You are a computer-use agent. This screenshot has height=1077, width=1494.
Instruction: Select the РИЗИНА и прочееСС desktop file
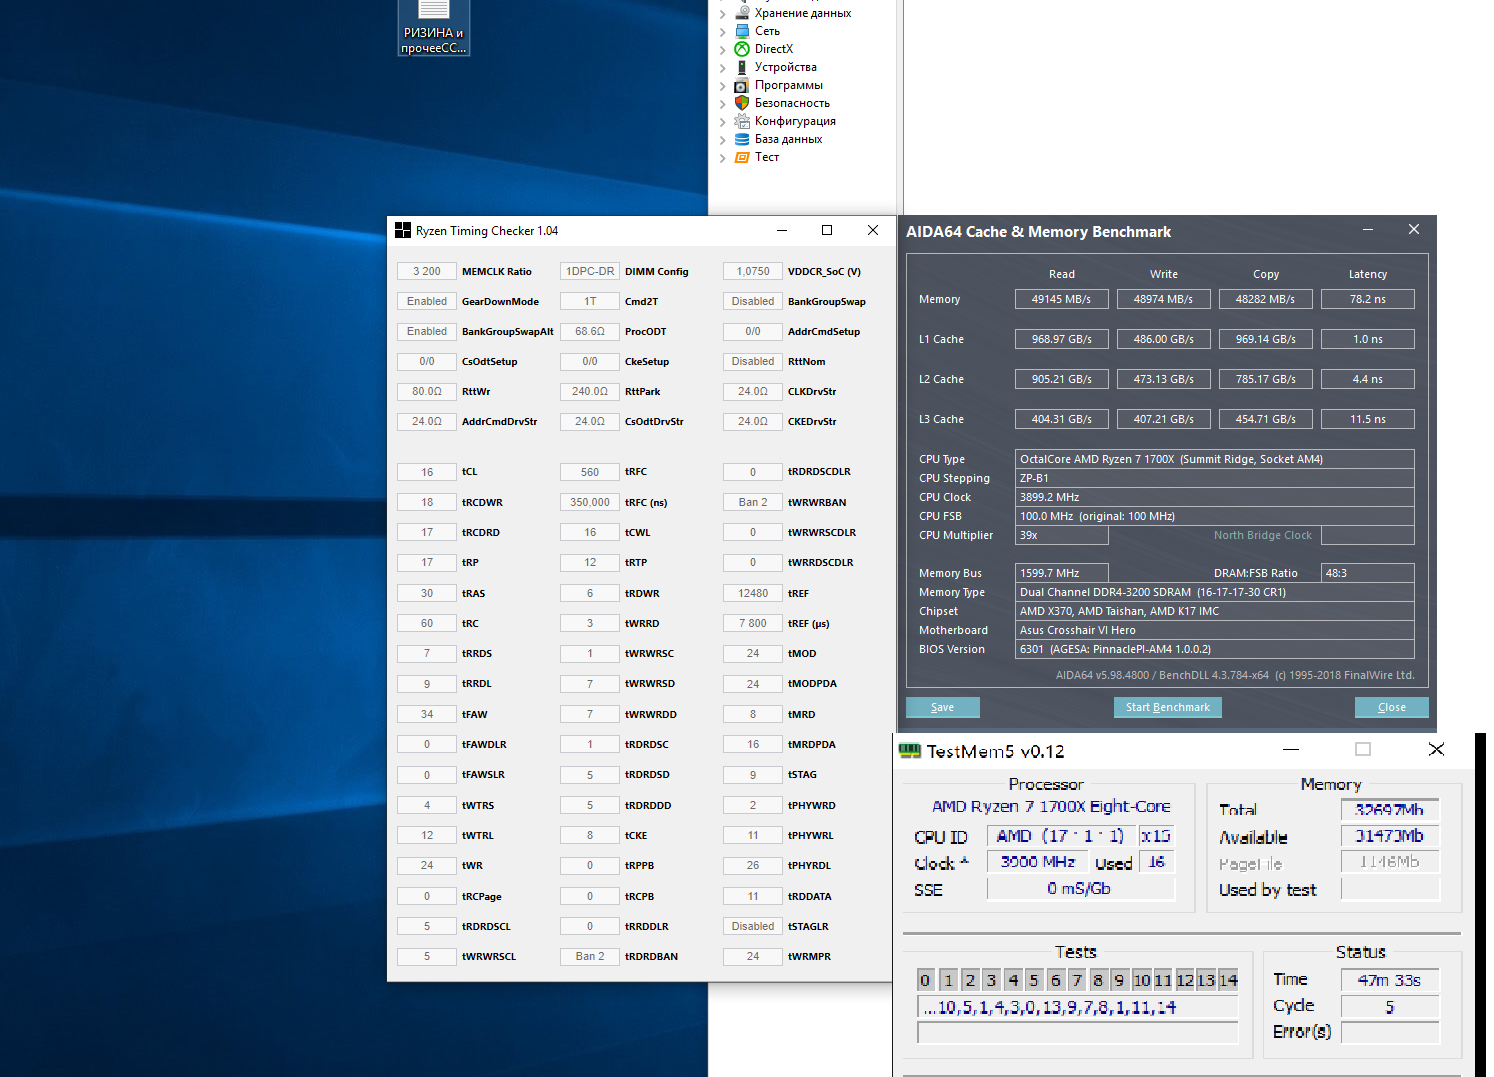point(434,28)
